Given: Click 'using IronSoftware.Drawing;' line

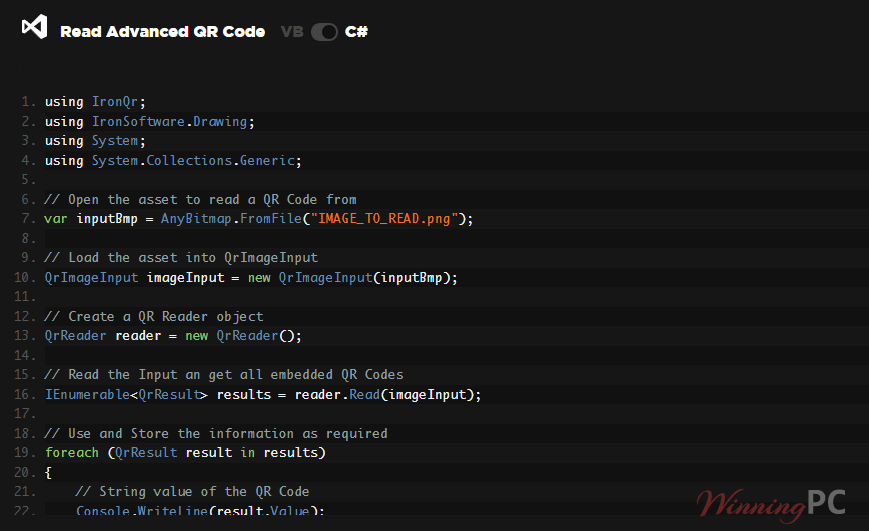Looking at the screenshot, I should coord(150,122).
